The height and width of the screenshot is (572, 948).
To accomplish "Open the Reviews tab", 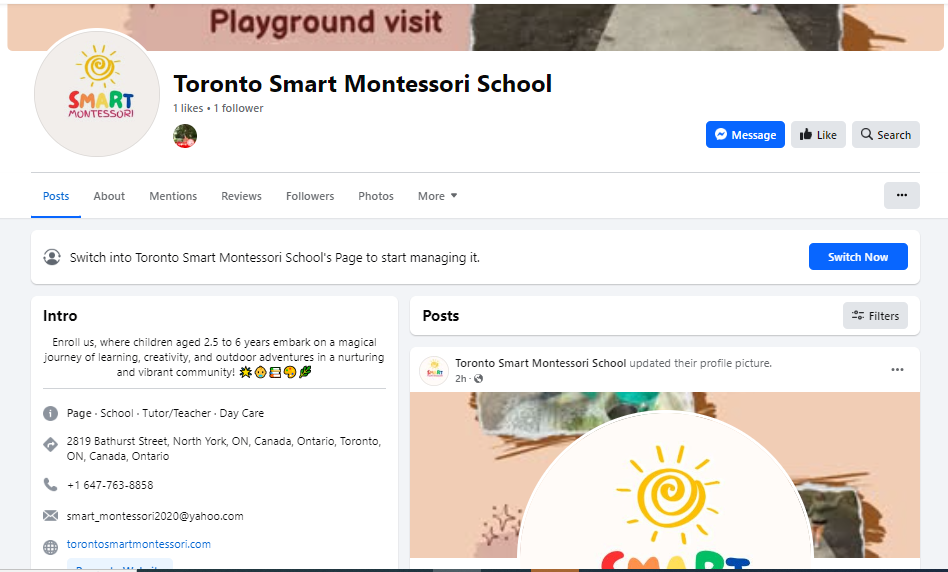I will coord(241,196).
